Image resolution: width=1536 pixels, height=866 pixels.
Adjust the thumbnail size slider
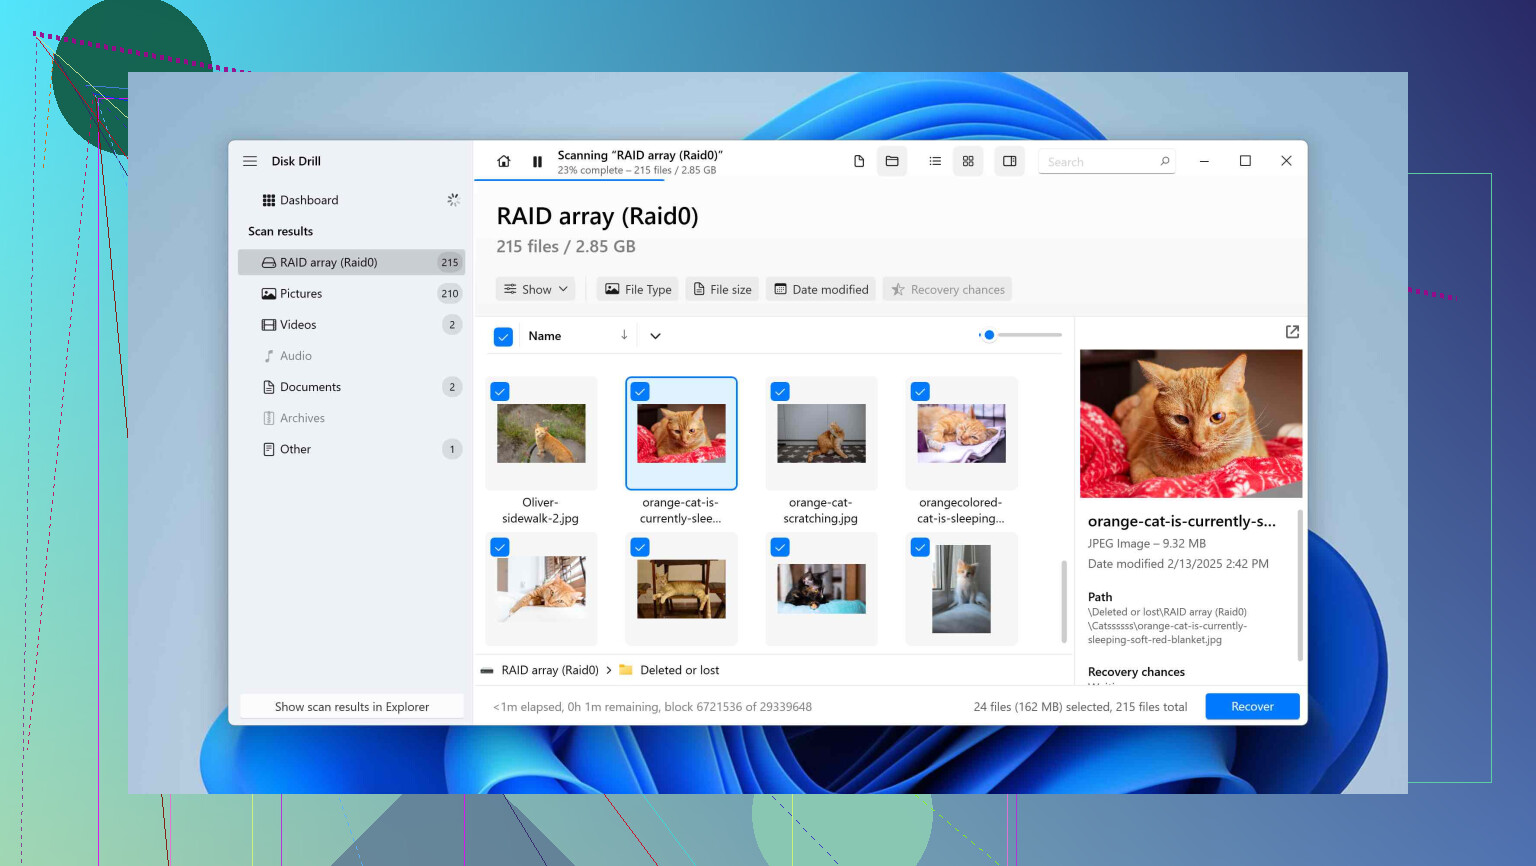pos(989,335)
